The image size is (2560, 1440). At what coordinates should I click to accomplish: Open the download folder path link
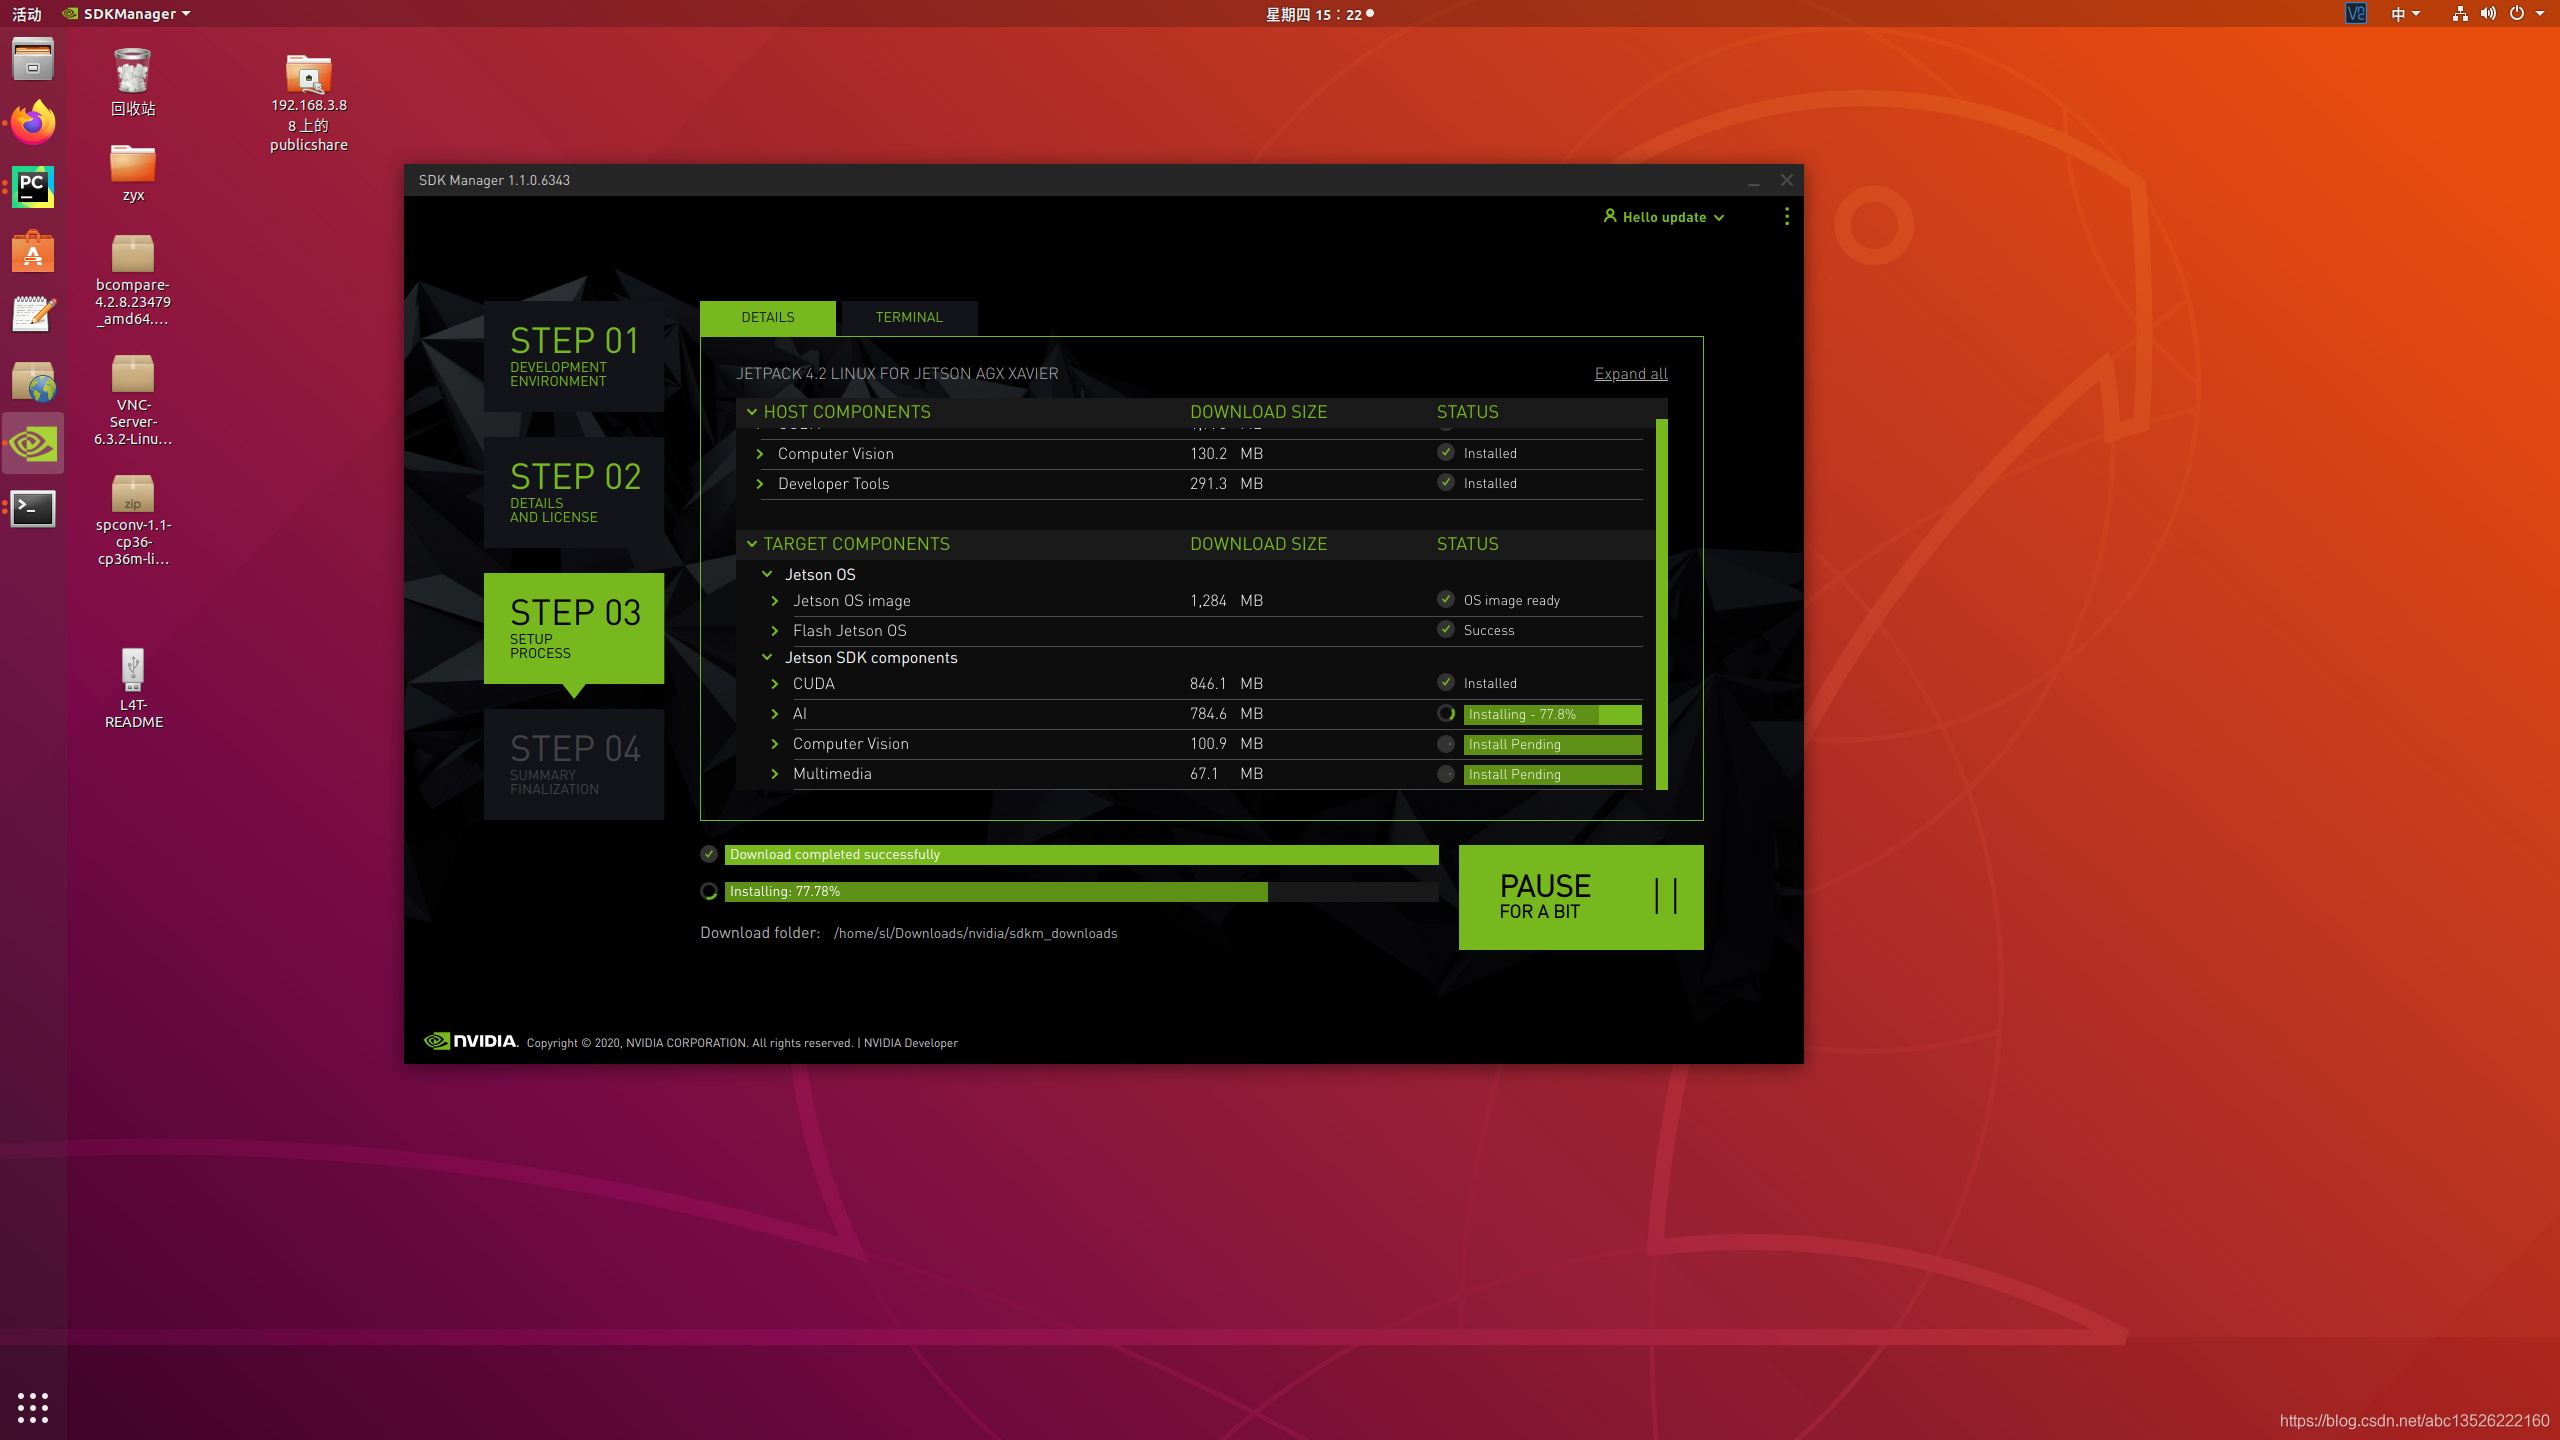click(975, 933)
